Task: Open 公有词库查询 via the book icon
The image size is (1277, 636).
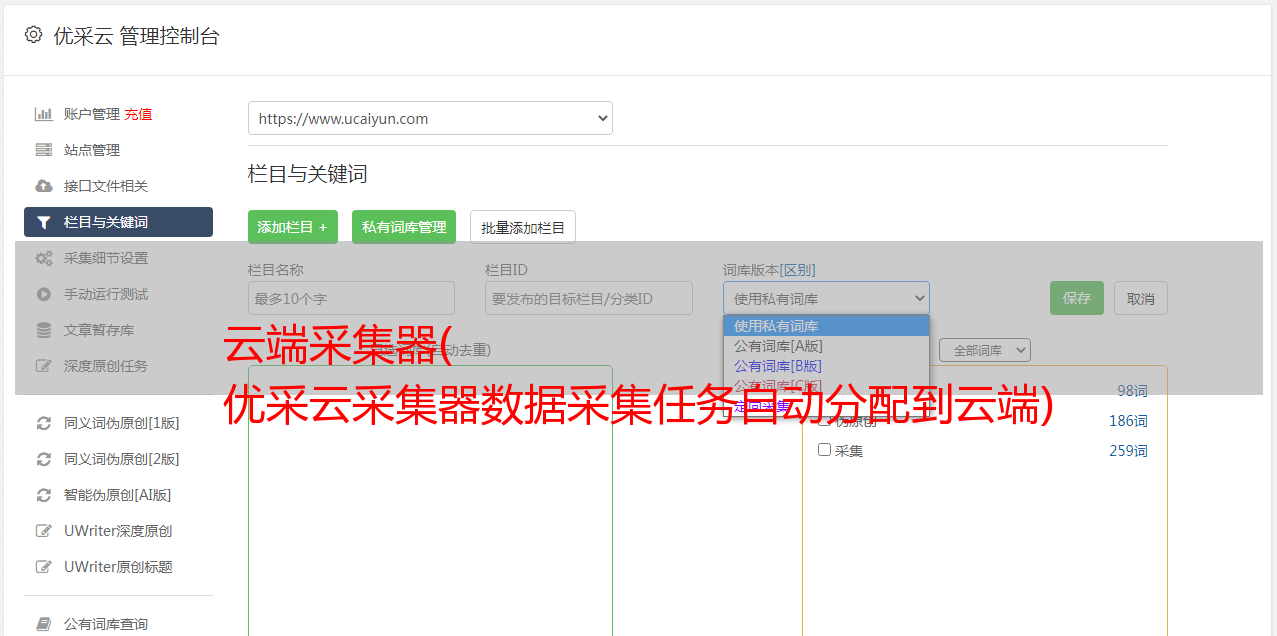Action: click(x=43, y=624)
